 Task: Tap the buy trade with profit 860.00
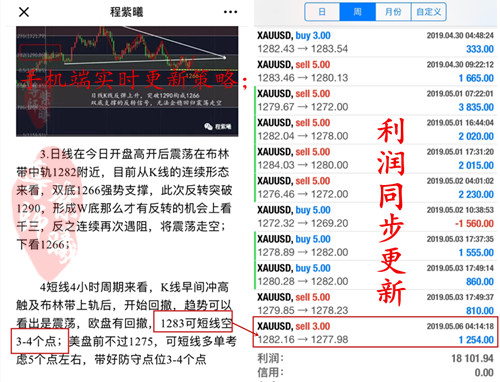(375, 275)
